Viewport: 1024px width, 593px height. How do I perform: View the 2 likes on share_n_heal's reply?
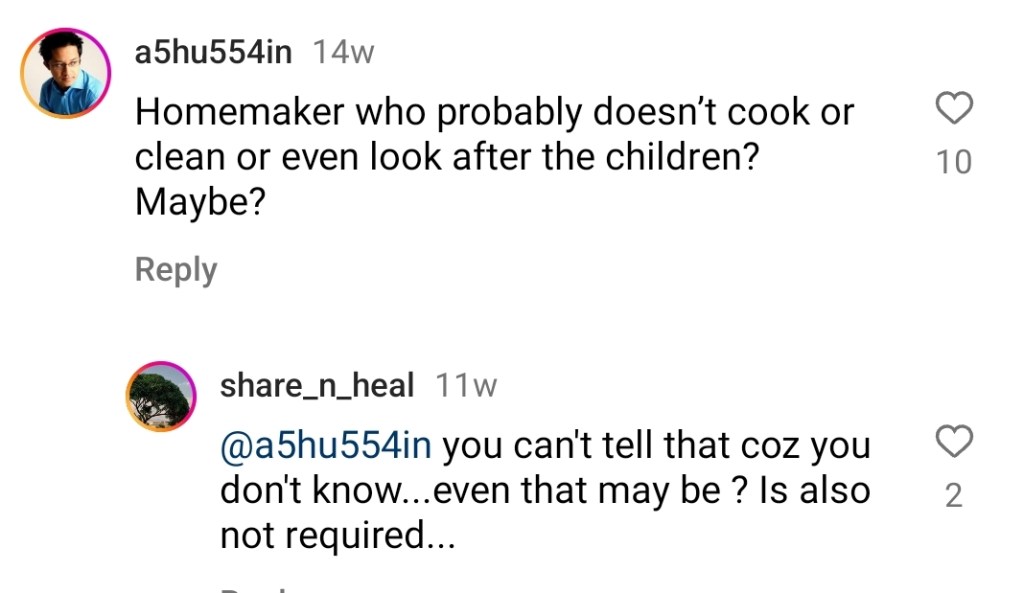coord(953,495)
